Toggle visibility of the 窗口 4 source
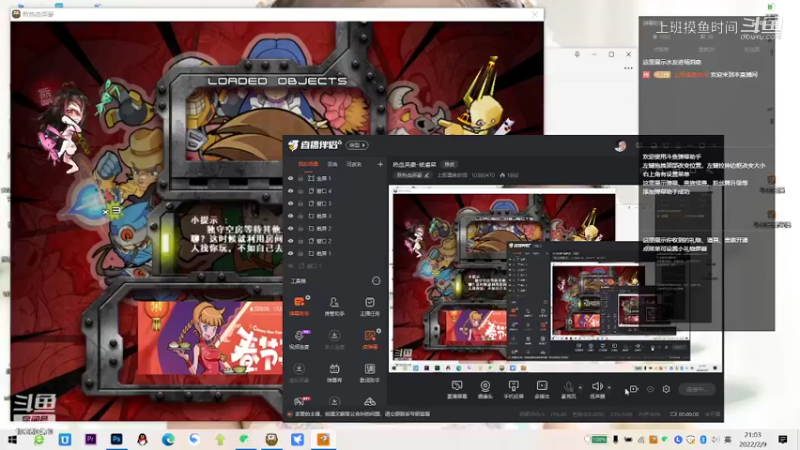Screen dimensions: 800x450 point(291,191)
